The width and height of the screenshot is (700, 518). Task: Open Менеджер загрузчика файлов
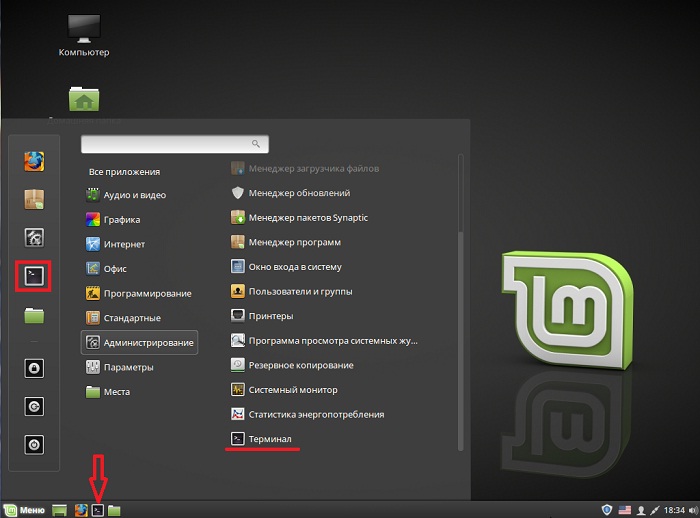pyautogui.click(x=305, y=168)
